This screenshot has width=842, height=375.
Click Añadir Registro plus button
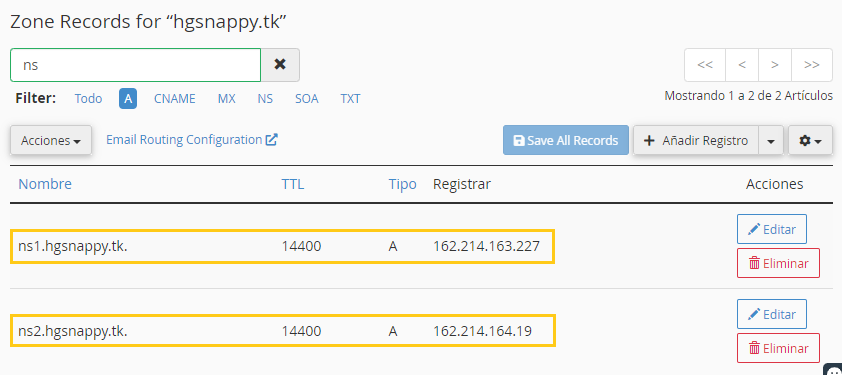pos(696,140)
